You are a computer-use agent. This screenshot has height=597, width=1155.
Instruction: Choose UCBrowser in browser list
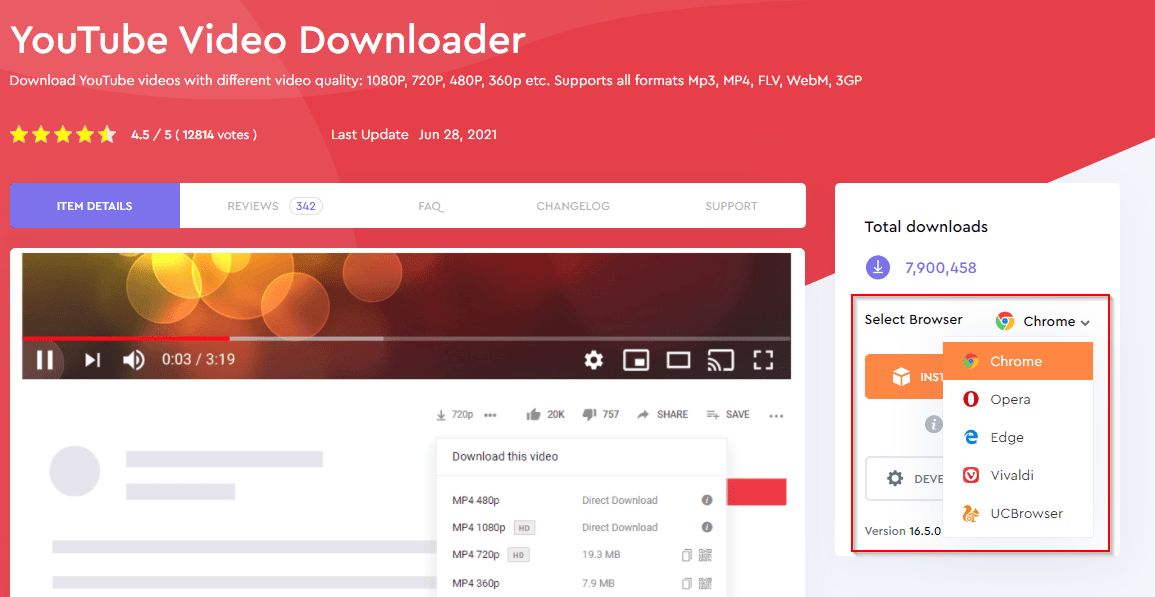click(x=1018, y=514)
